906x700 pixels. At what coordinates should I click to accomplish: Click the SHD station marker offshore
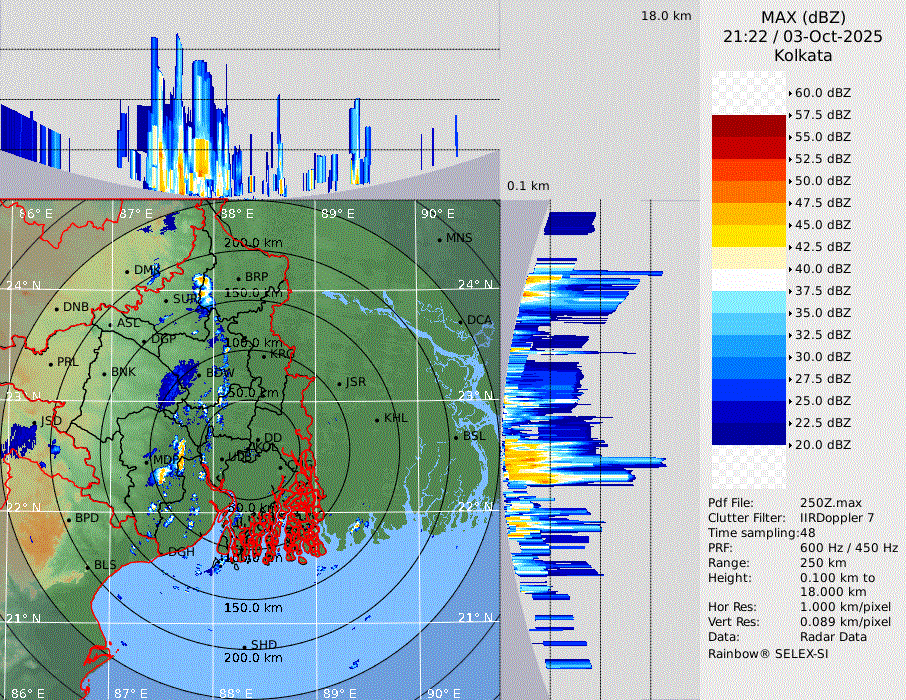(244, 645)
